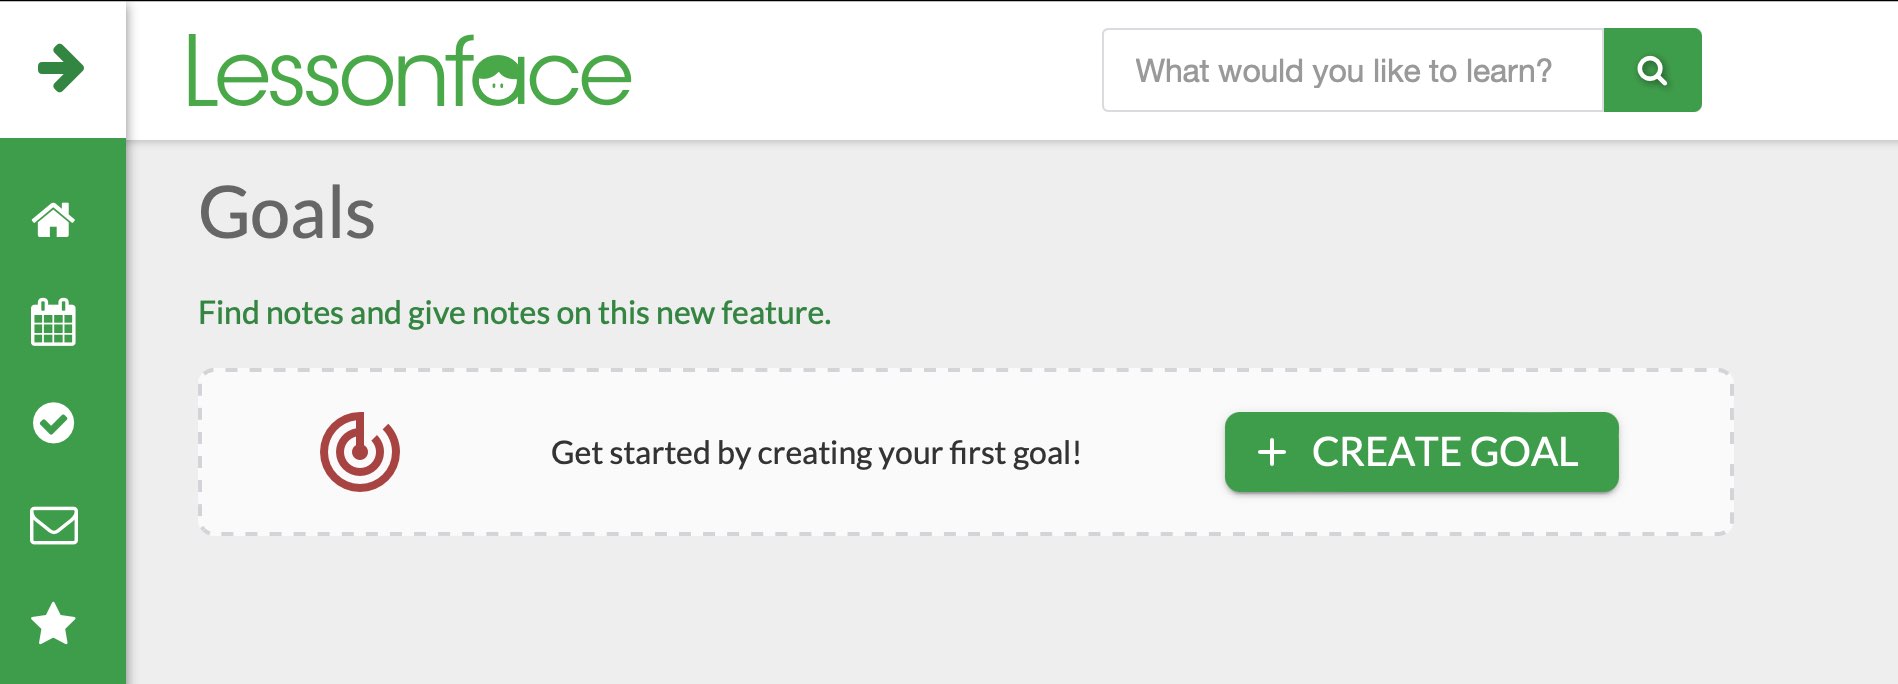The width and height of the screenshot is (1898, 684).
Task: Select the "Goals" page heading
Action: click(287, 213)
